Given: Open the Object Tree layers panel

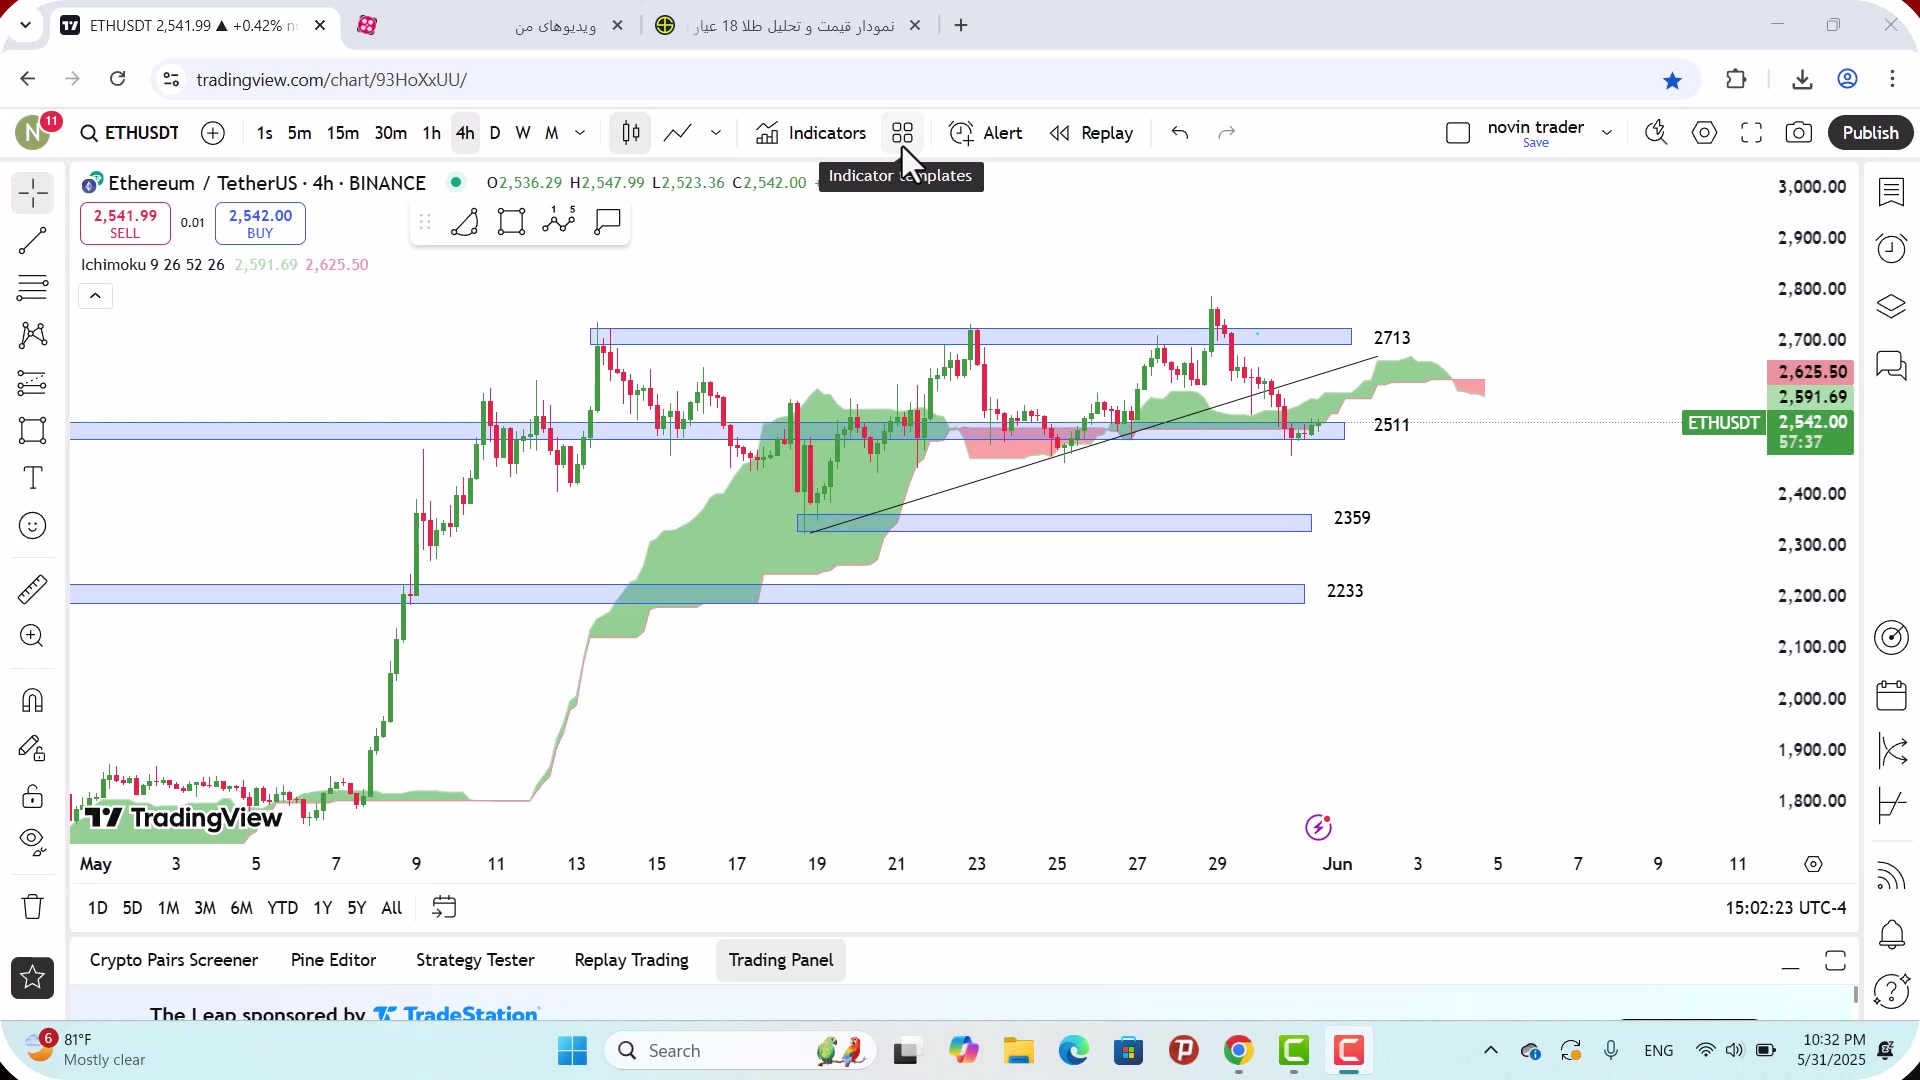Looking at the screenshot, I should tap(1891, 306).
